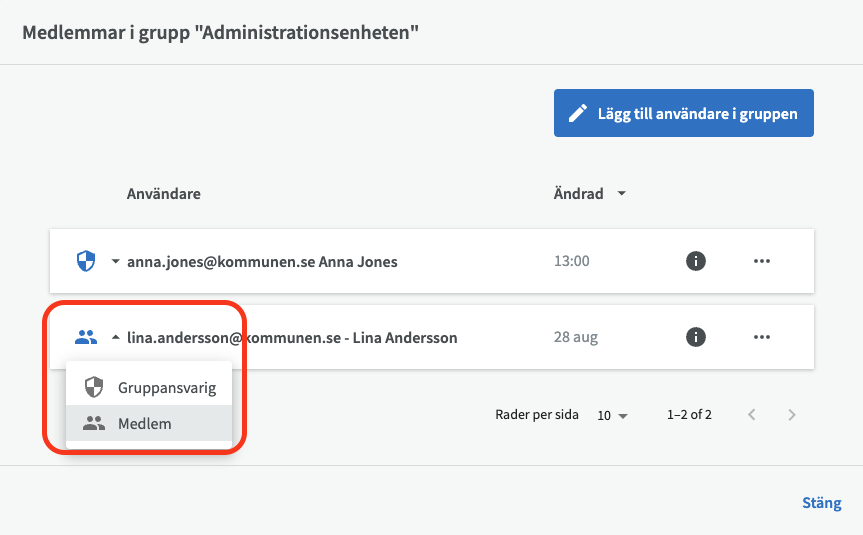This screenshot has height=535, width=863.
Task: Toggle the sort arrow next to Ändrad
Action: coord(621,194)
